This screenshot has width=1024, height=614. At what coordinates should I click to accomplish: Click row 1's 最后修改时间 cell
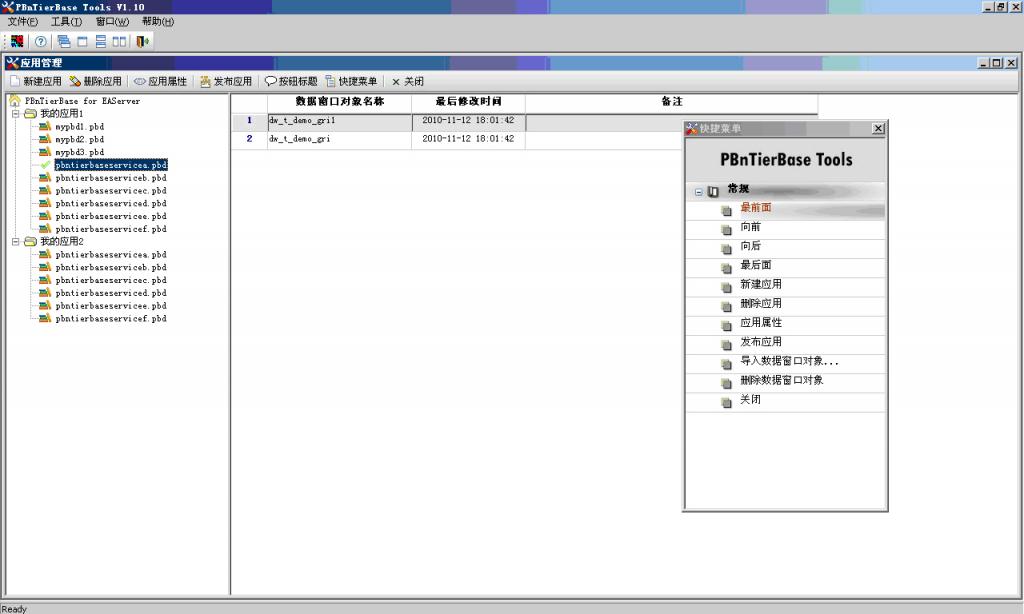point(468,121)
